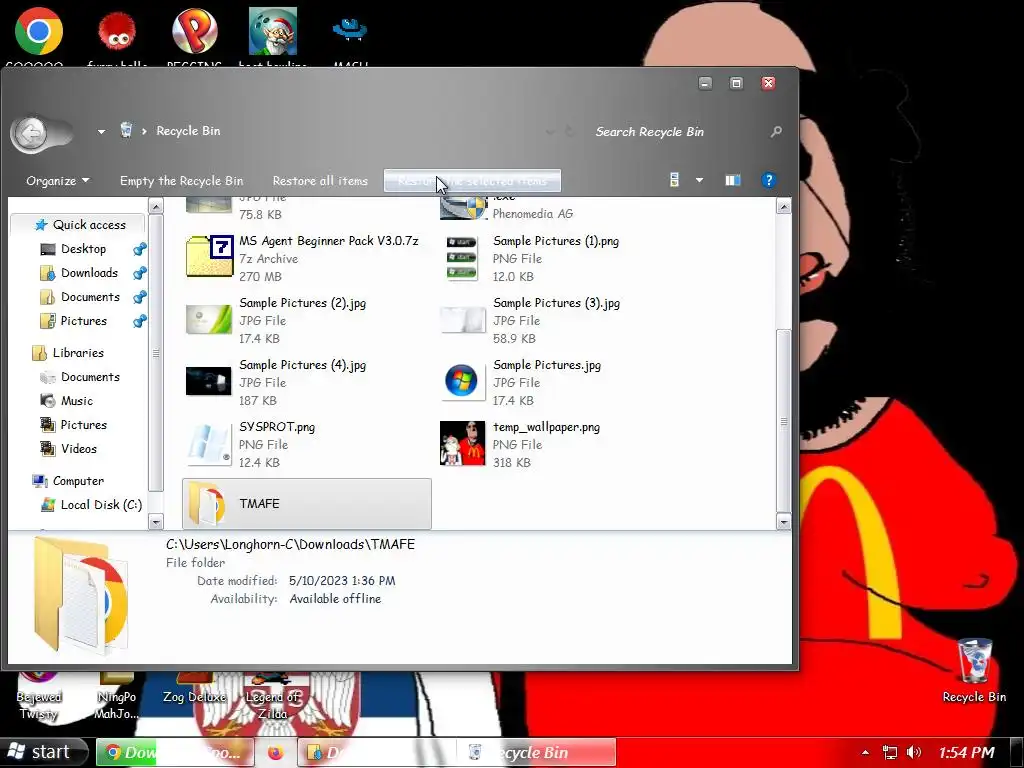Click the Recycle Bin icon in address bar

pyautogui.click(x=127, y=131)
